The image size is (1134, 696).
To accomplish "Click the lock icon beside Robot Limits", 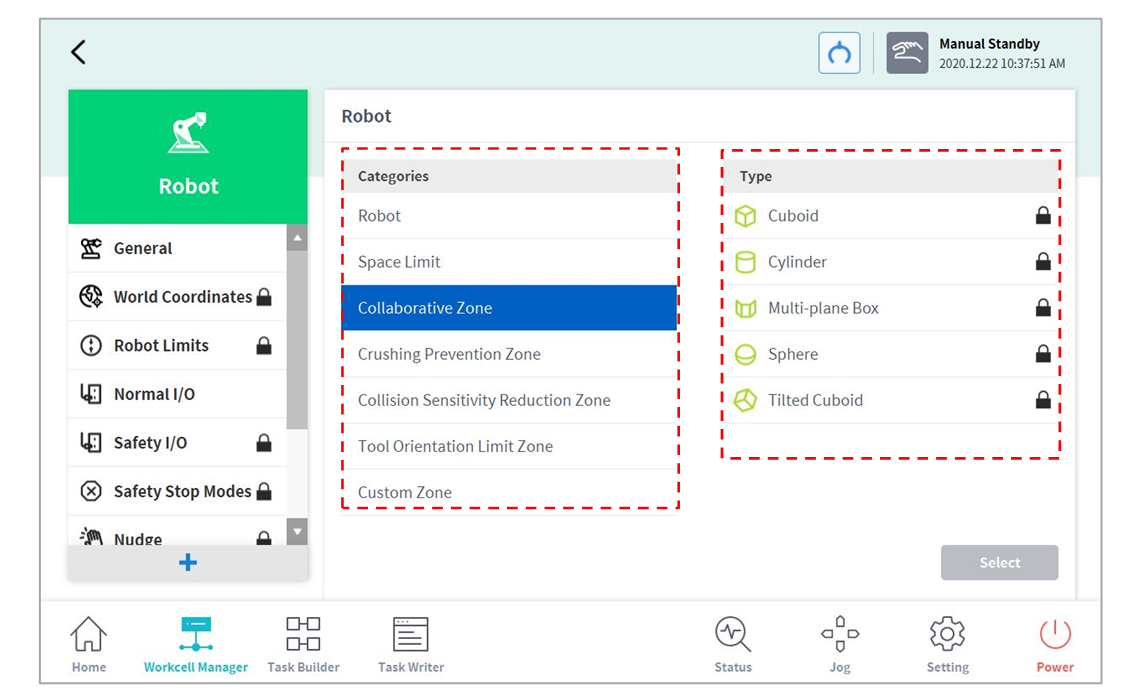I will coord(264,346).
